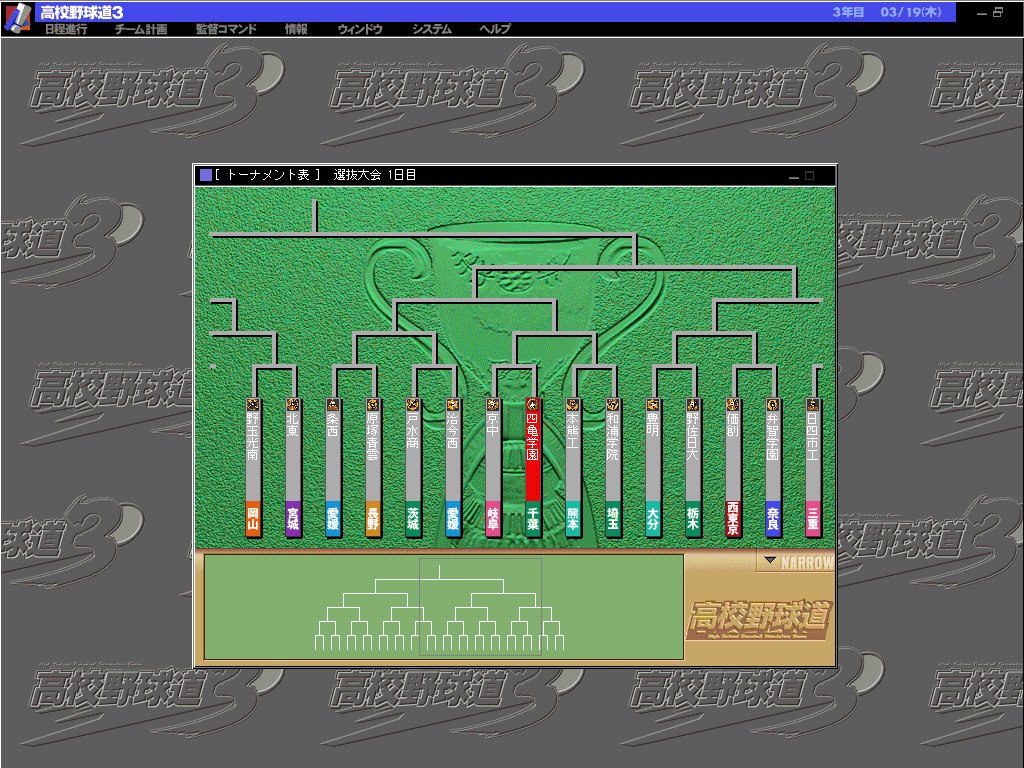Screen dimensions: 1024x768
Task: Click the 栃木 prefecture tag
Action: tap(693, 519)
